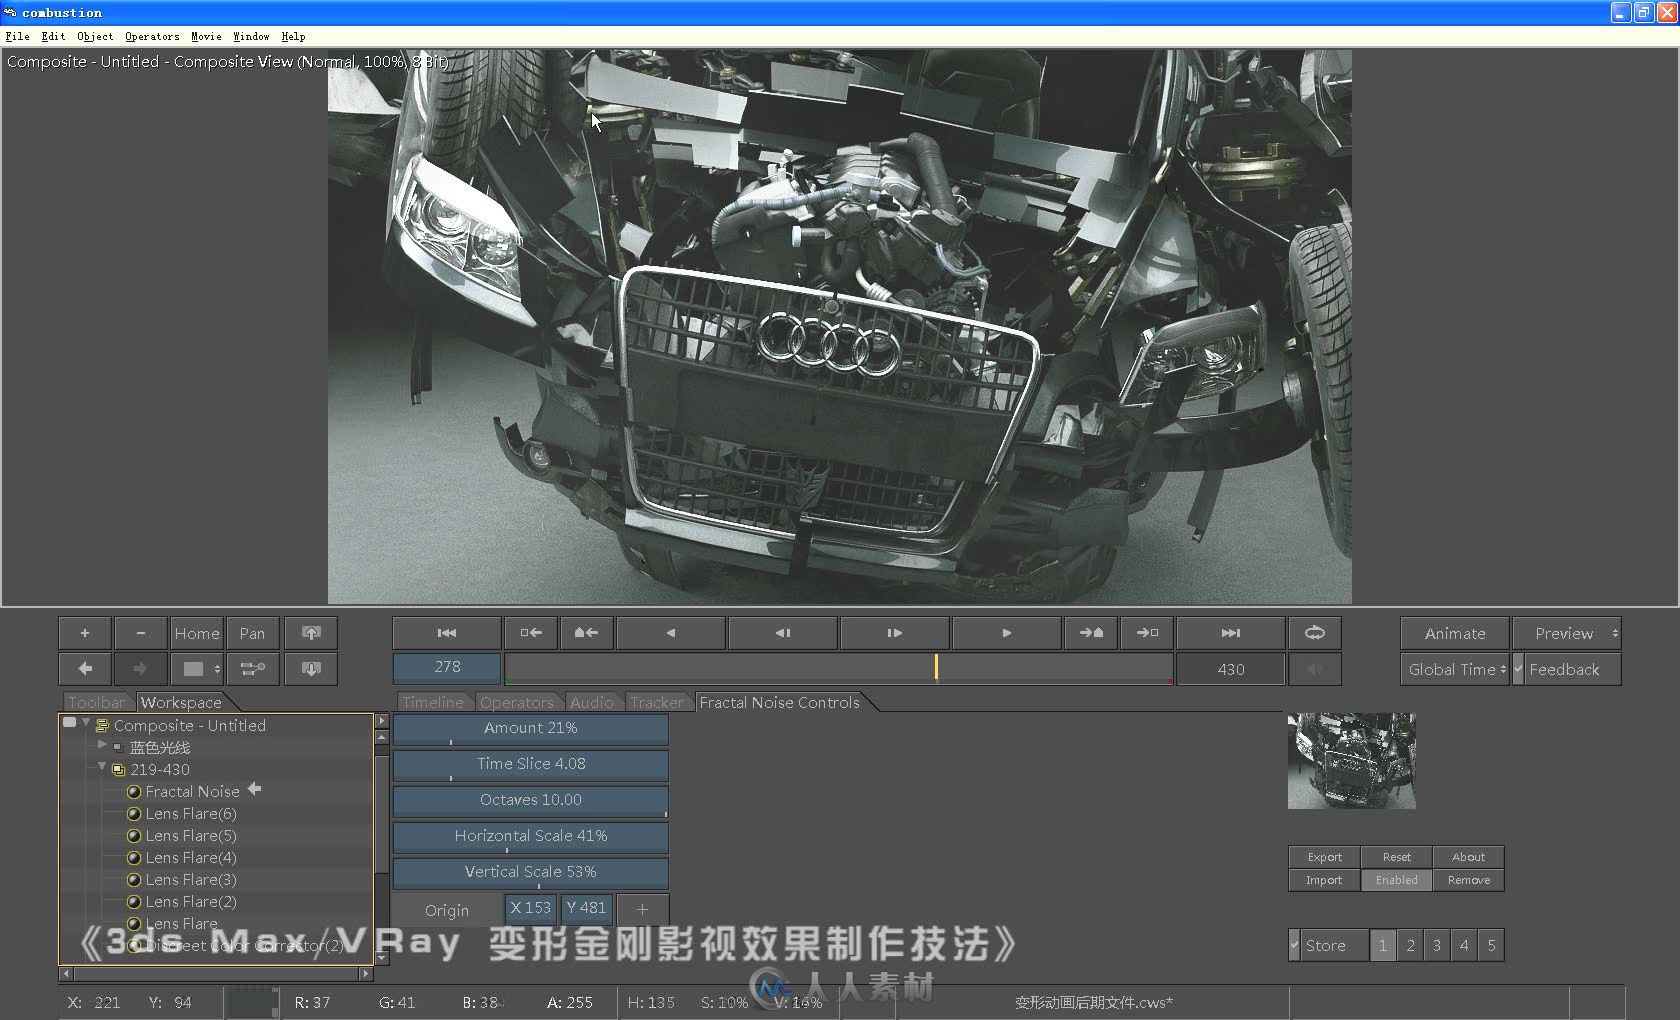Toggle the checkbox beside Store
Screen dimensions: 1680x1020
coord(1295,945)
